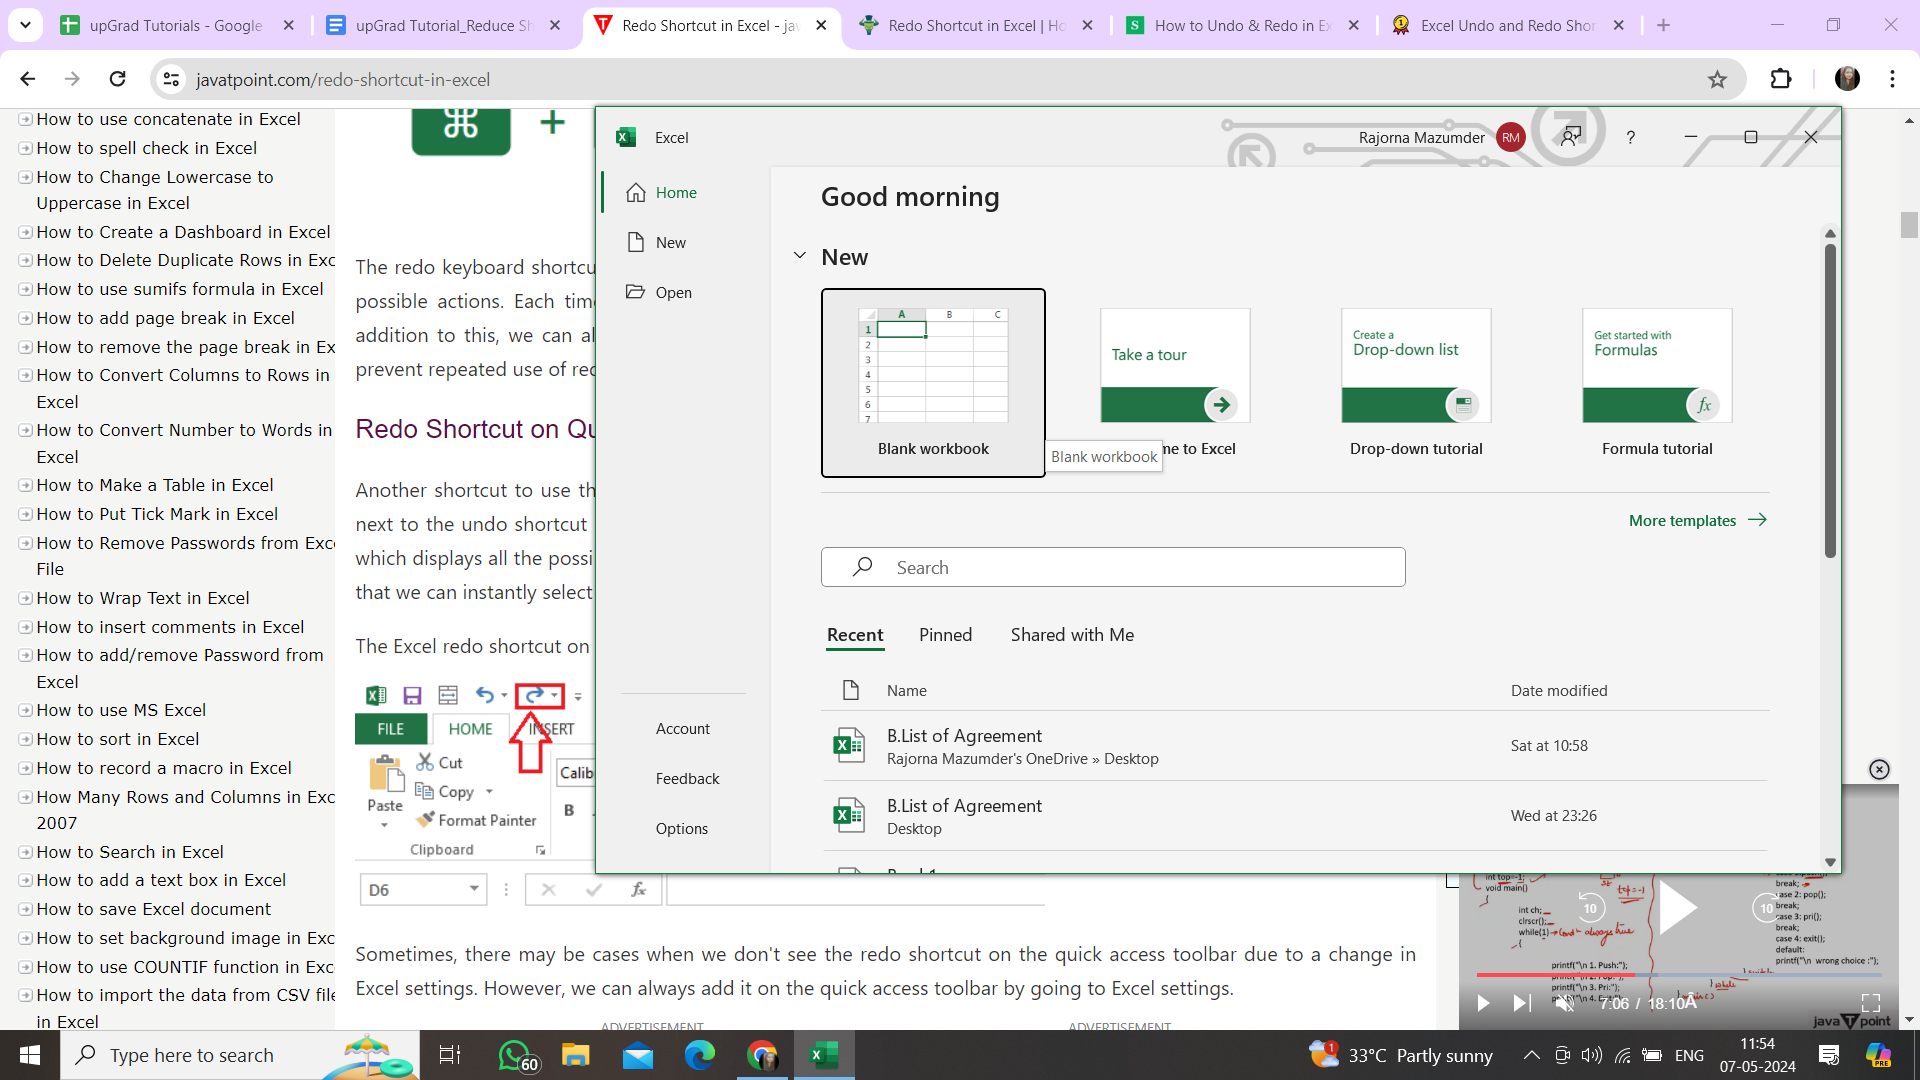Click the Chrome profile avatar
The width and height of the screenshot is (1920, 1080).
click(x=1847, y=79)
